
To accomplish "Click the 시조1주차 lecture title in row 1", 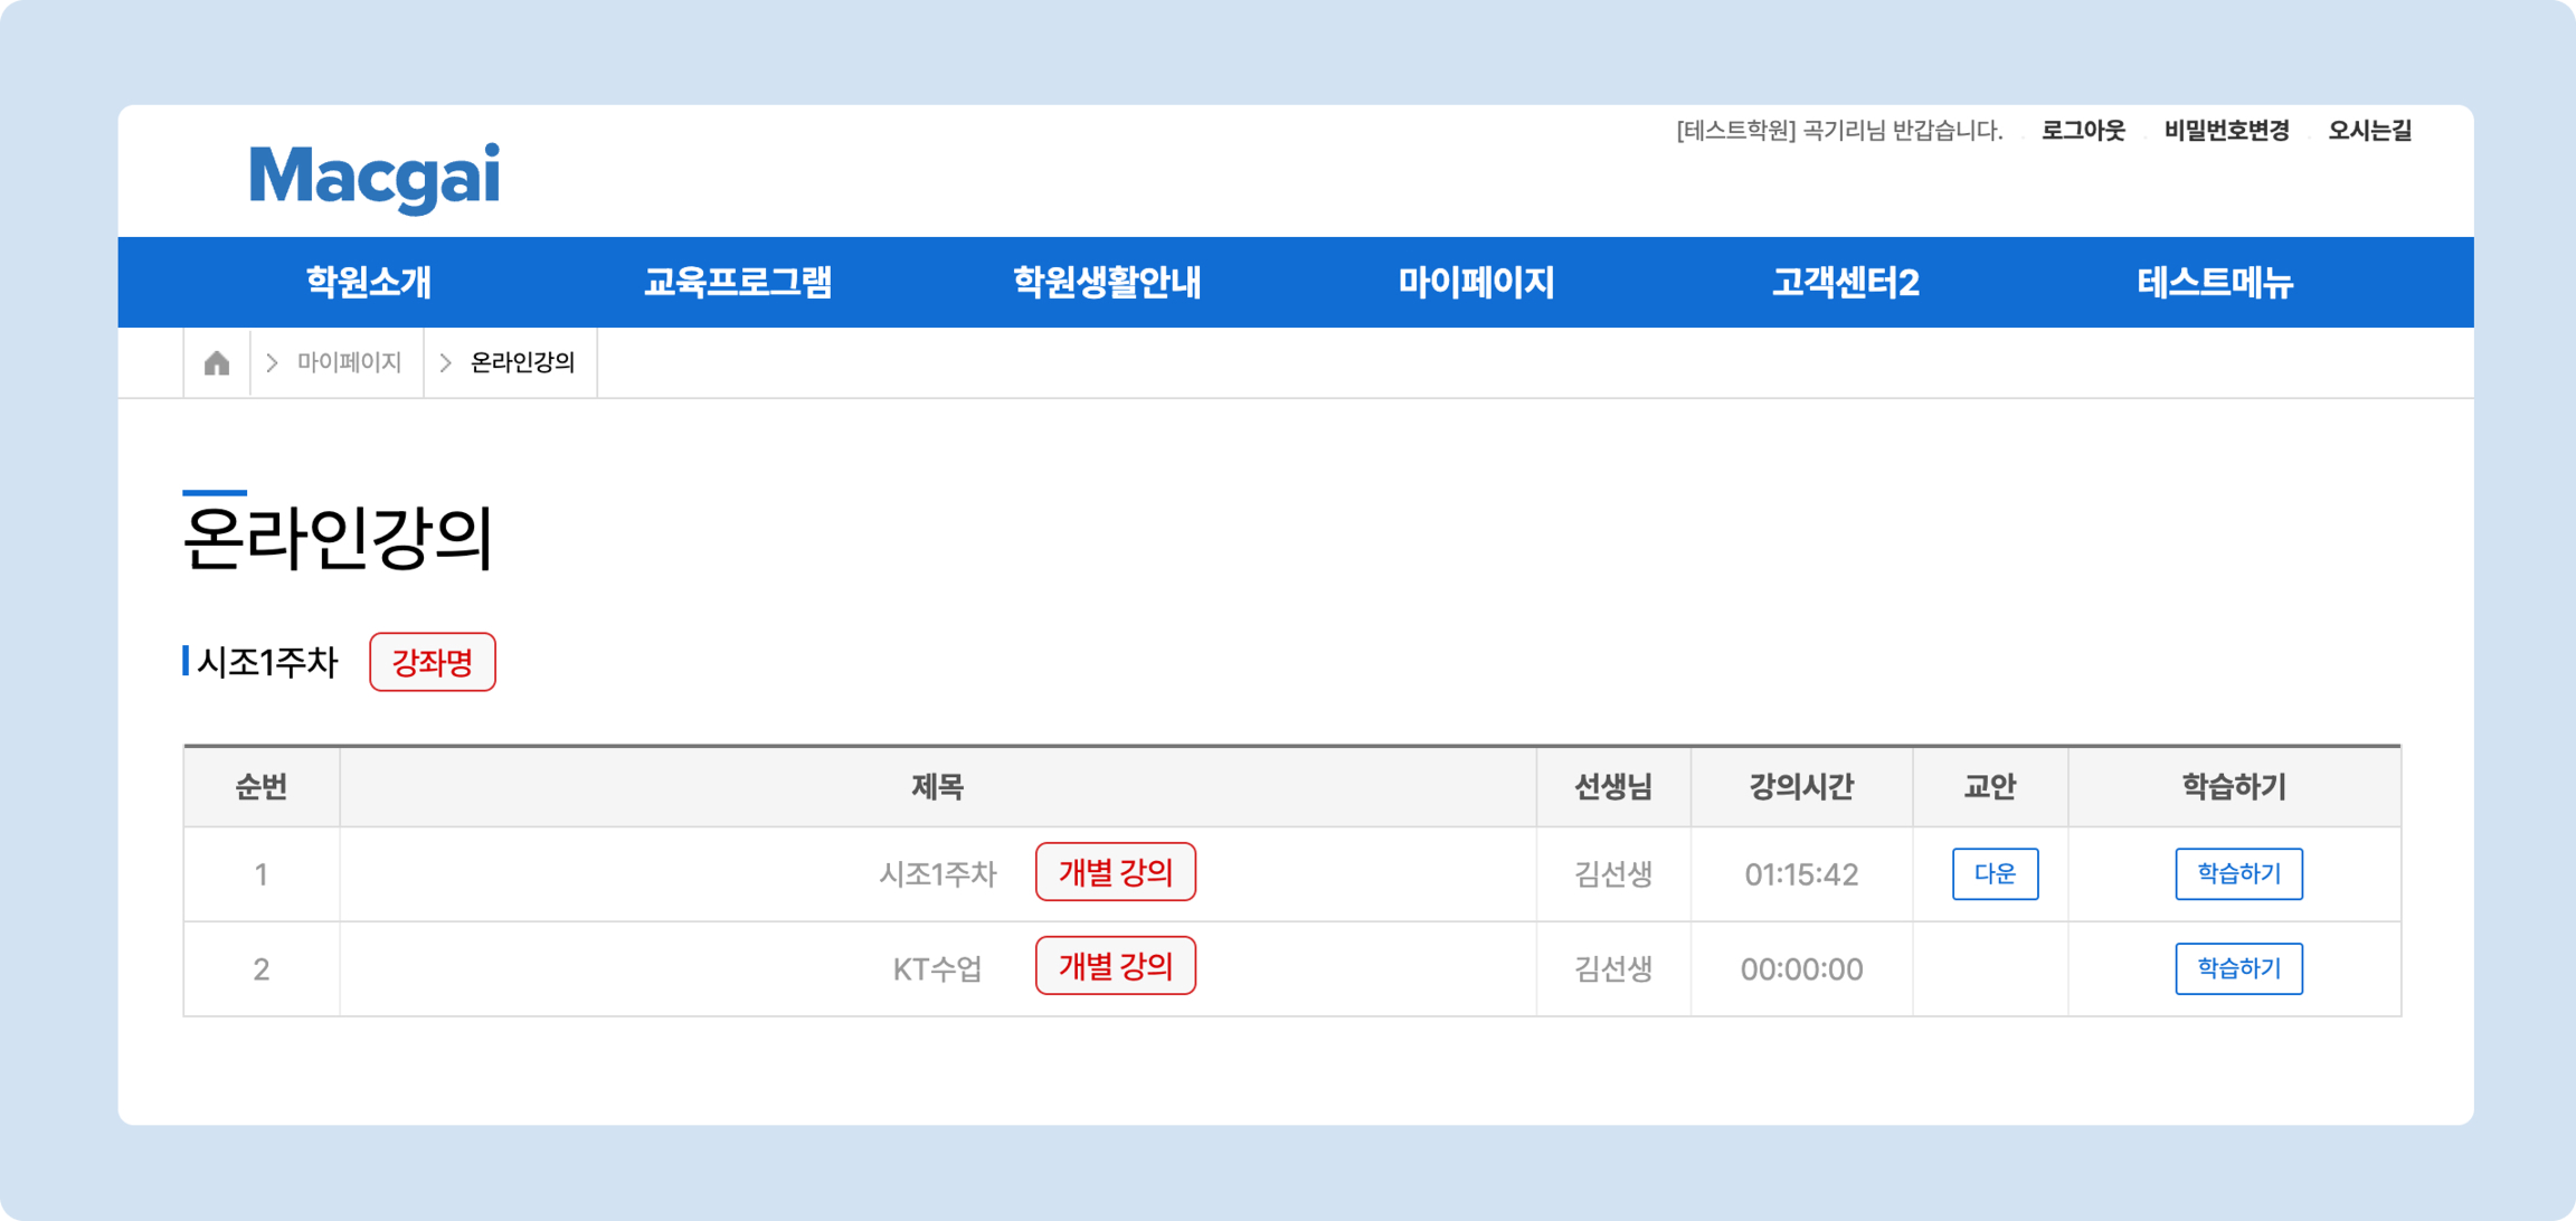I will click(x=937, y=874).
